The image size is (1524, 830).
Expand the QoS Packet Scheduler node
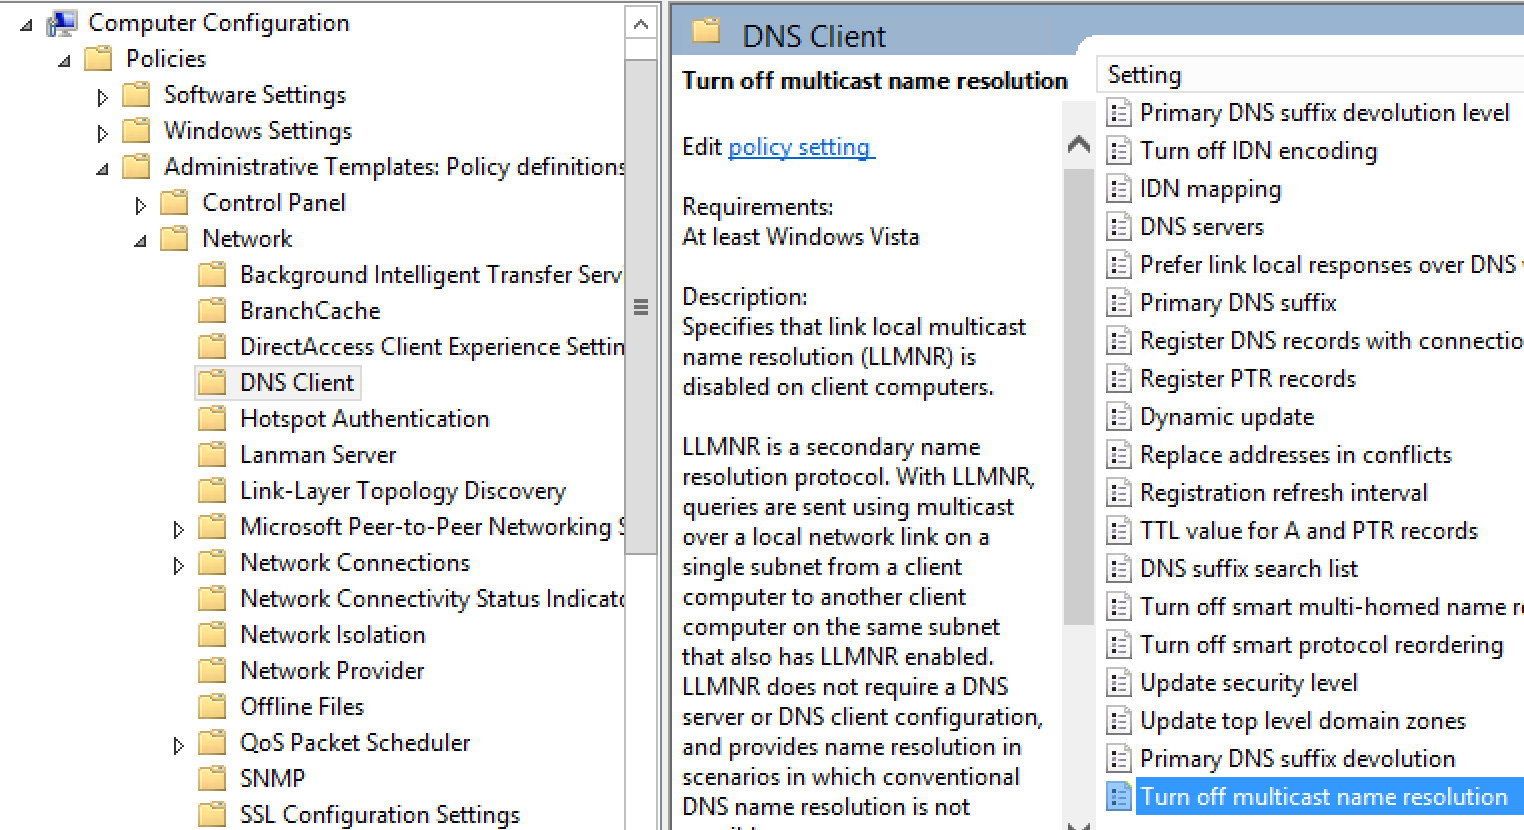tap(178, 745)
